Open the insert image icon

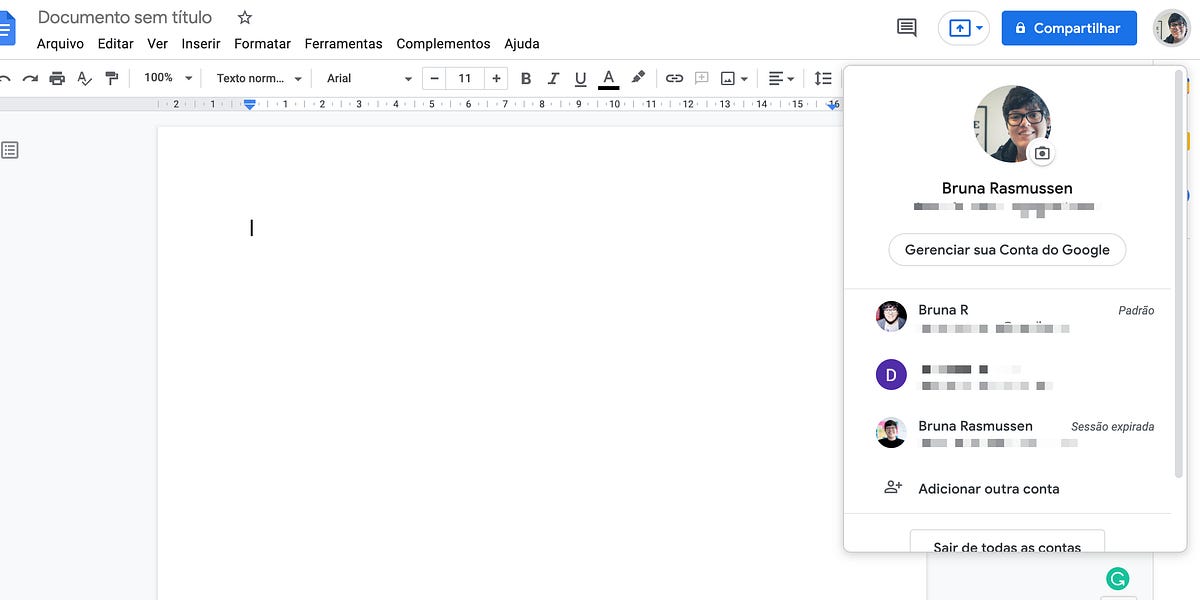(728, 77)
